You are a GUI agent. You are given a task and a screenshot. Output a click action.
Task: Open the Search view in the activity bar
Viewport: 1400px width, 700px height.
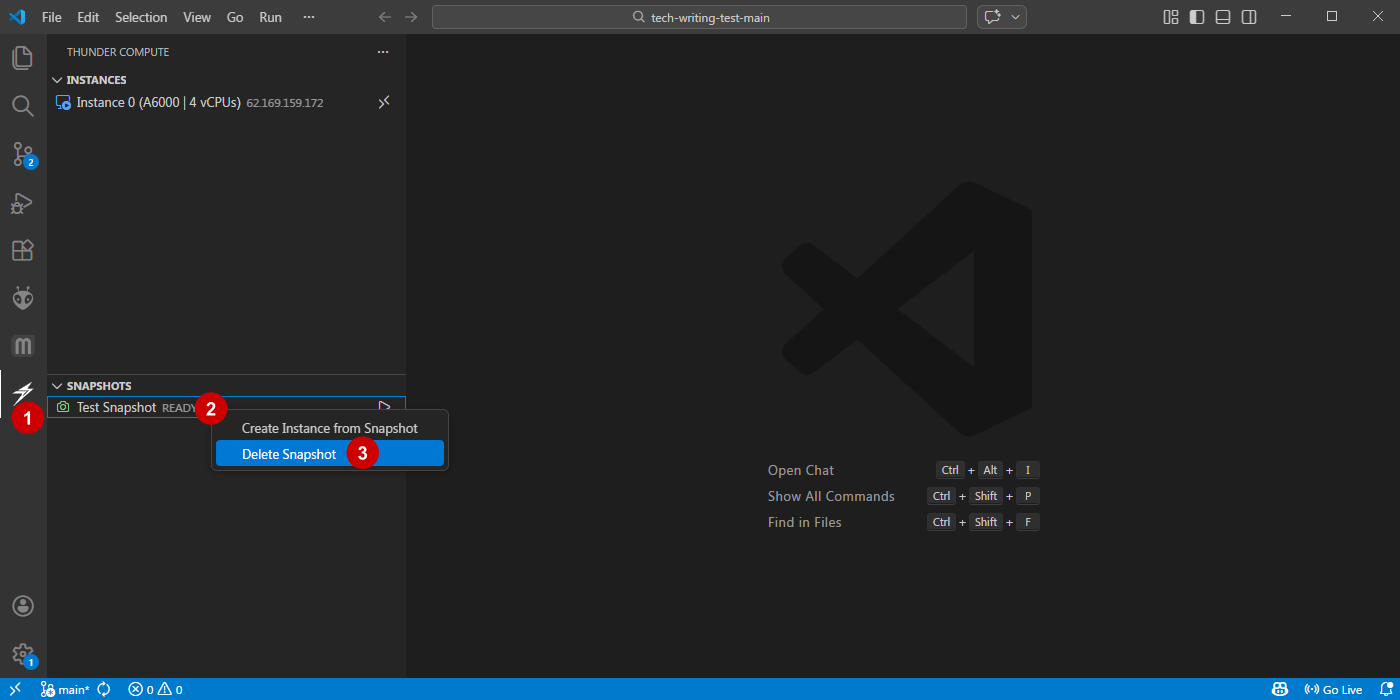[x=22, y=106]
